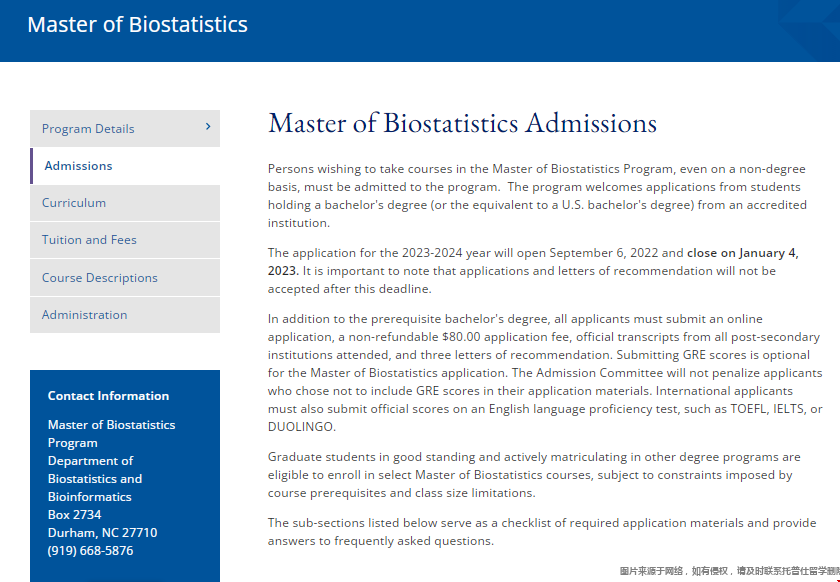Viewport: 840px width, 582px height.
Task: Click the phone number (919) 668-5876
Action: tap(90, 551)
